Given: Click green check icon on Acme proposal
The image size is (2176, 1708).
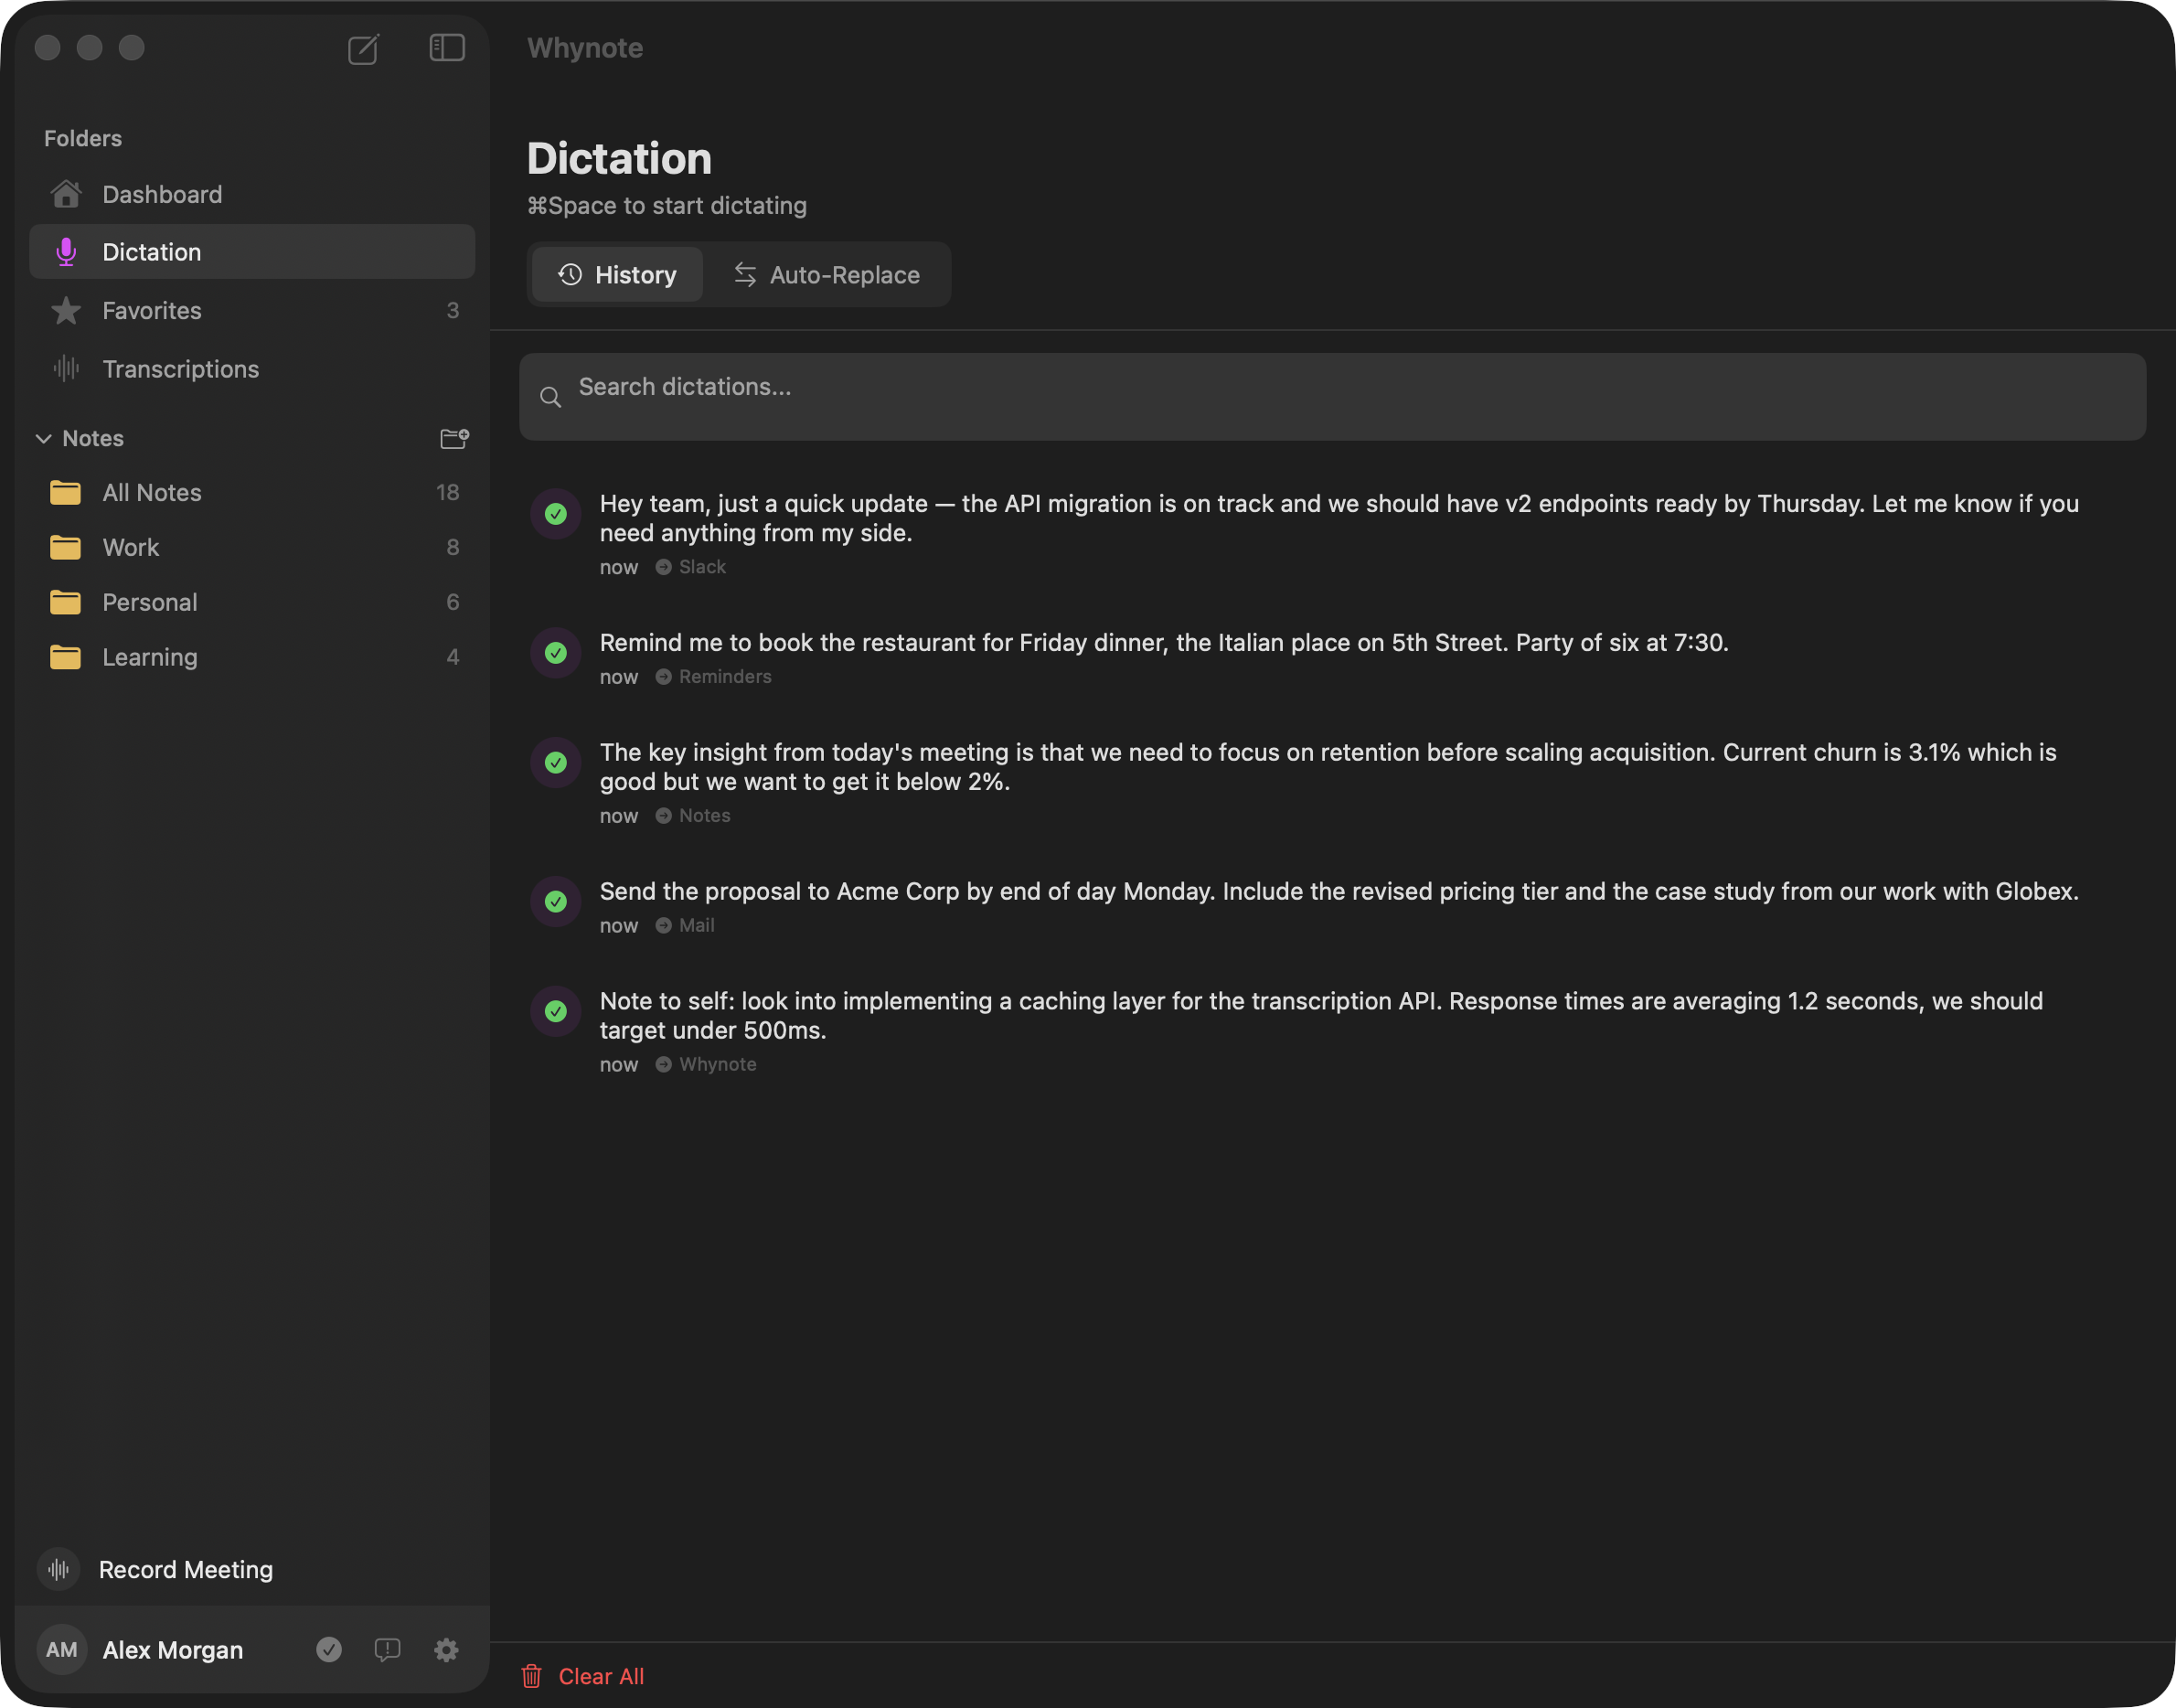Looking at the screenshot, I should [x=556, y=902].
